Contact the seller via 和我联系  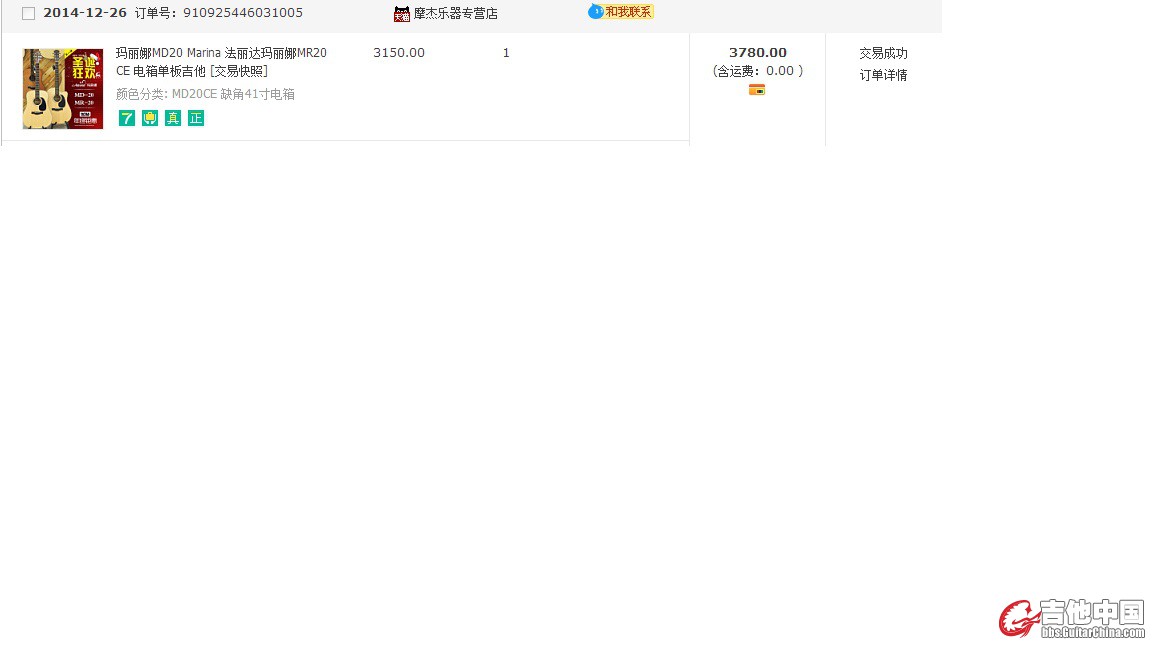[x=621, y=12]
